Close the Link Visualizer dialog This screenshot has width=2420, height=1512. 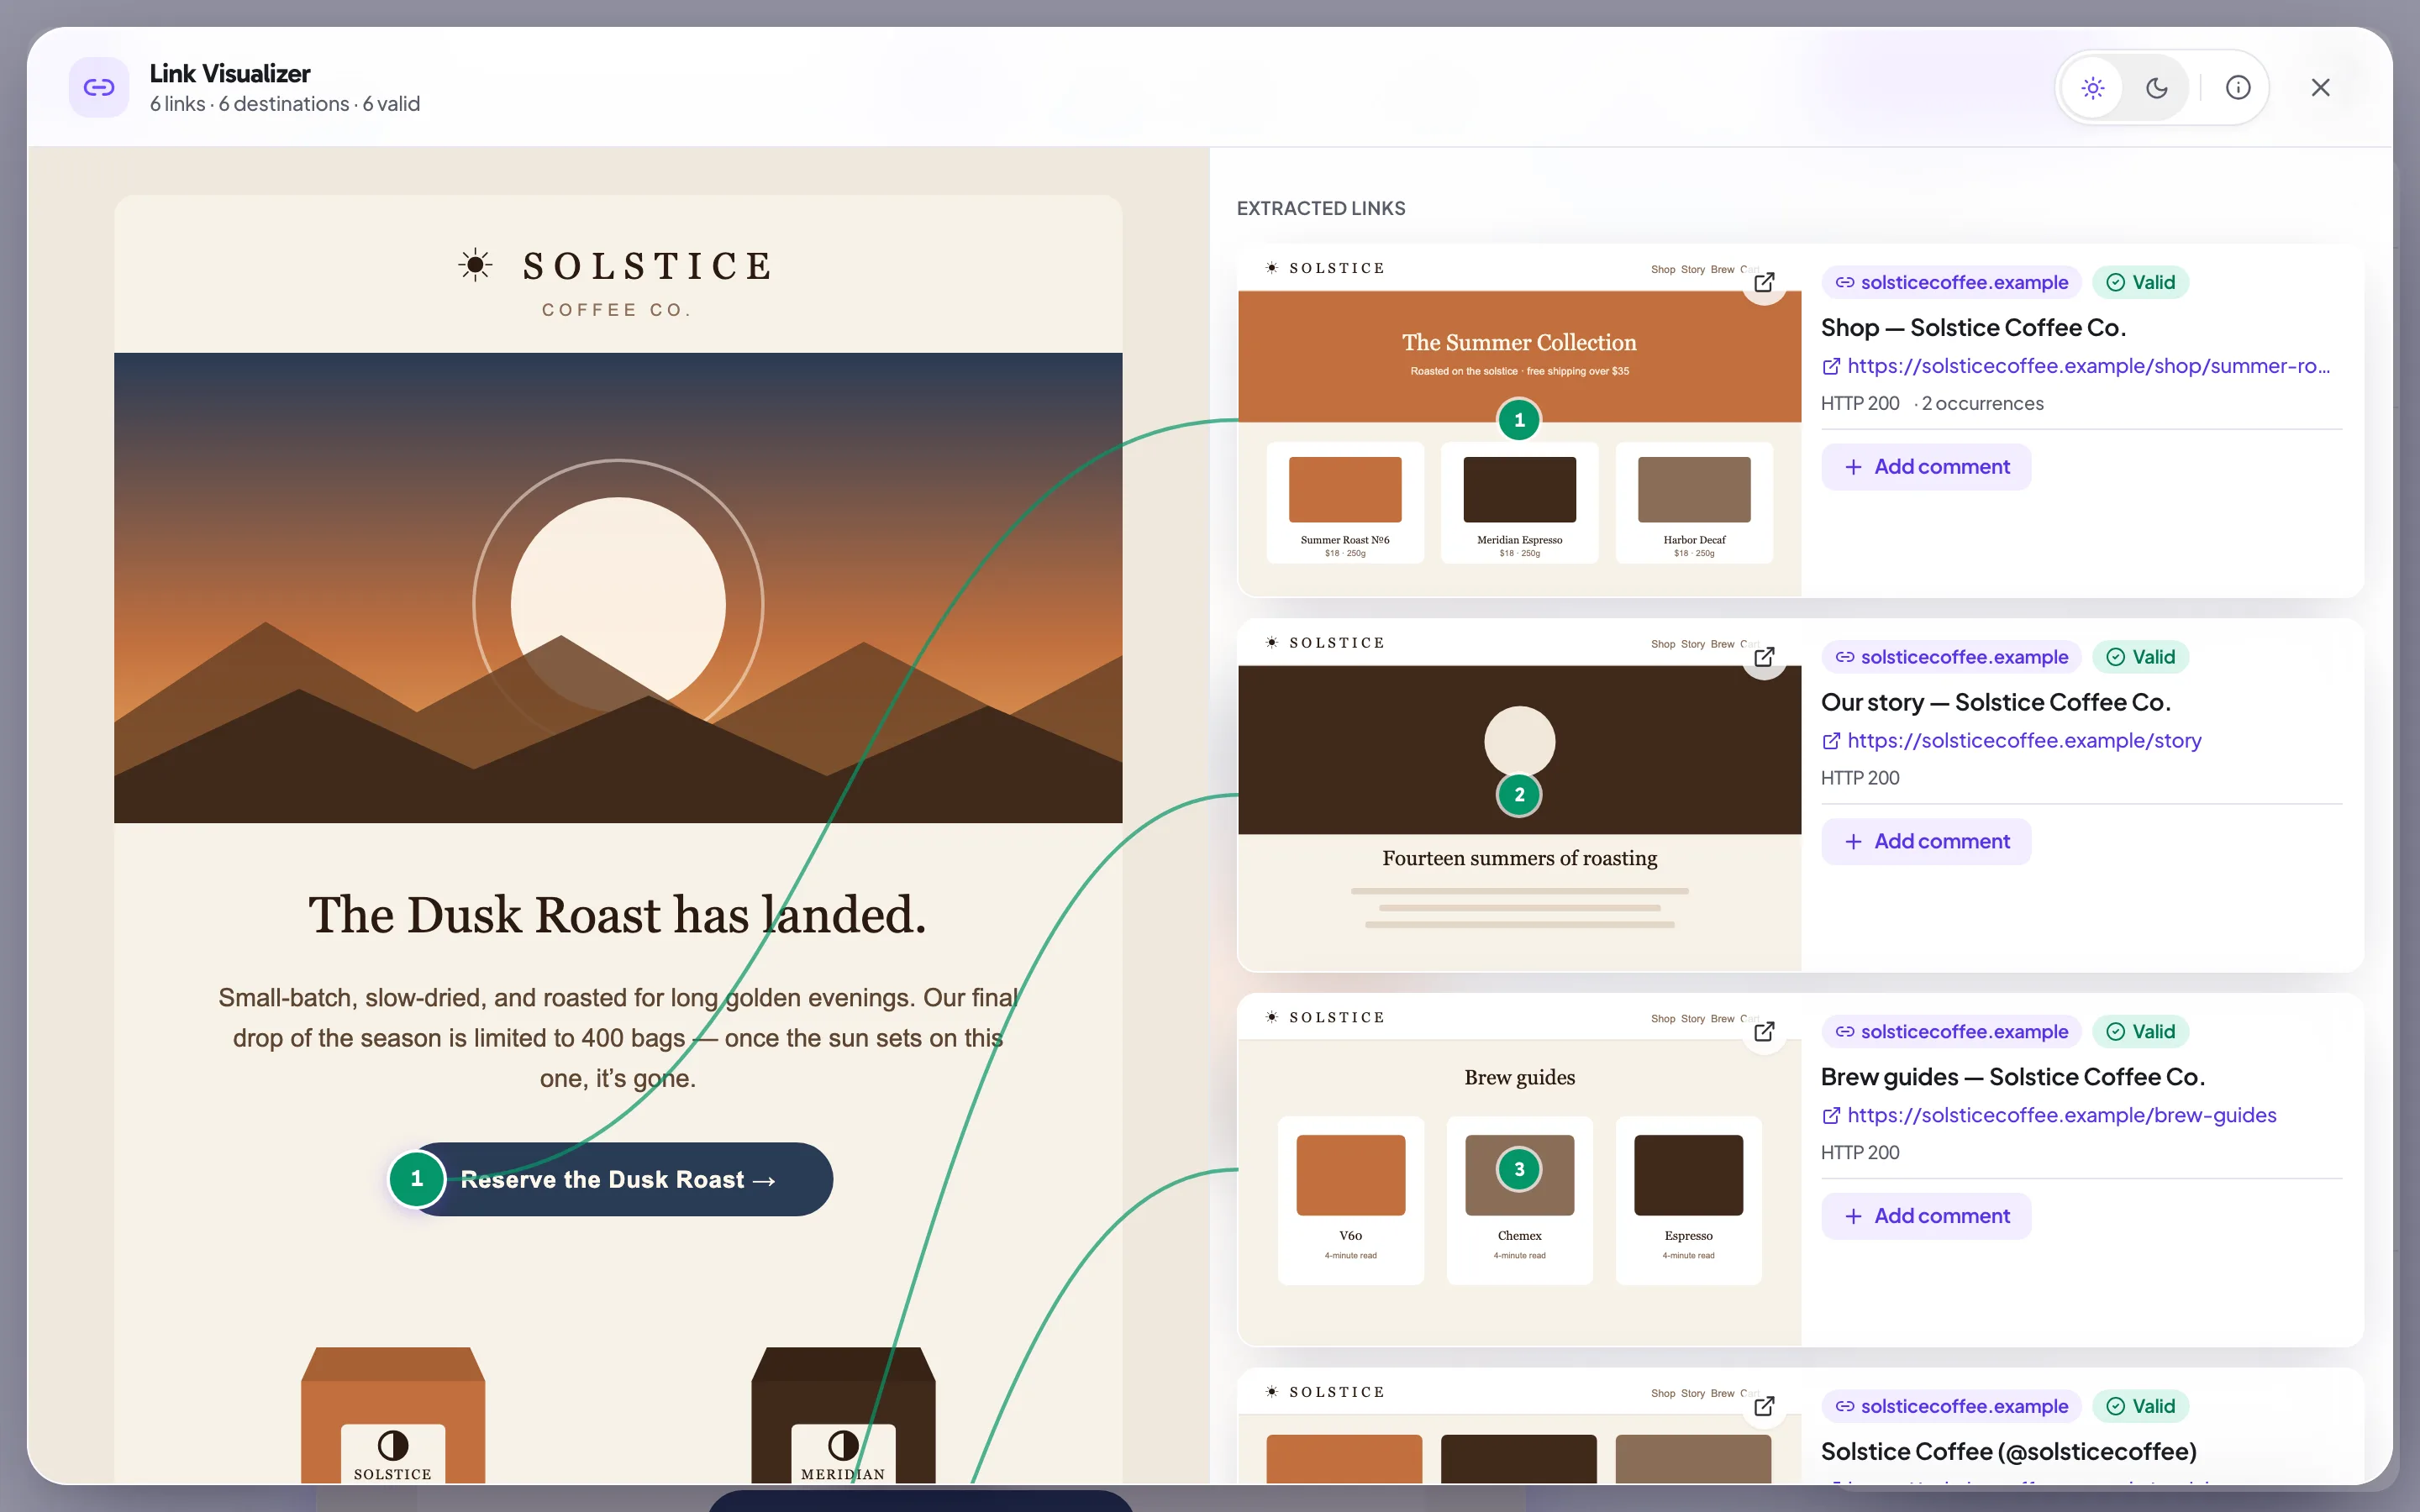2321,88
